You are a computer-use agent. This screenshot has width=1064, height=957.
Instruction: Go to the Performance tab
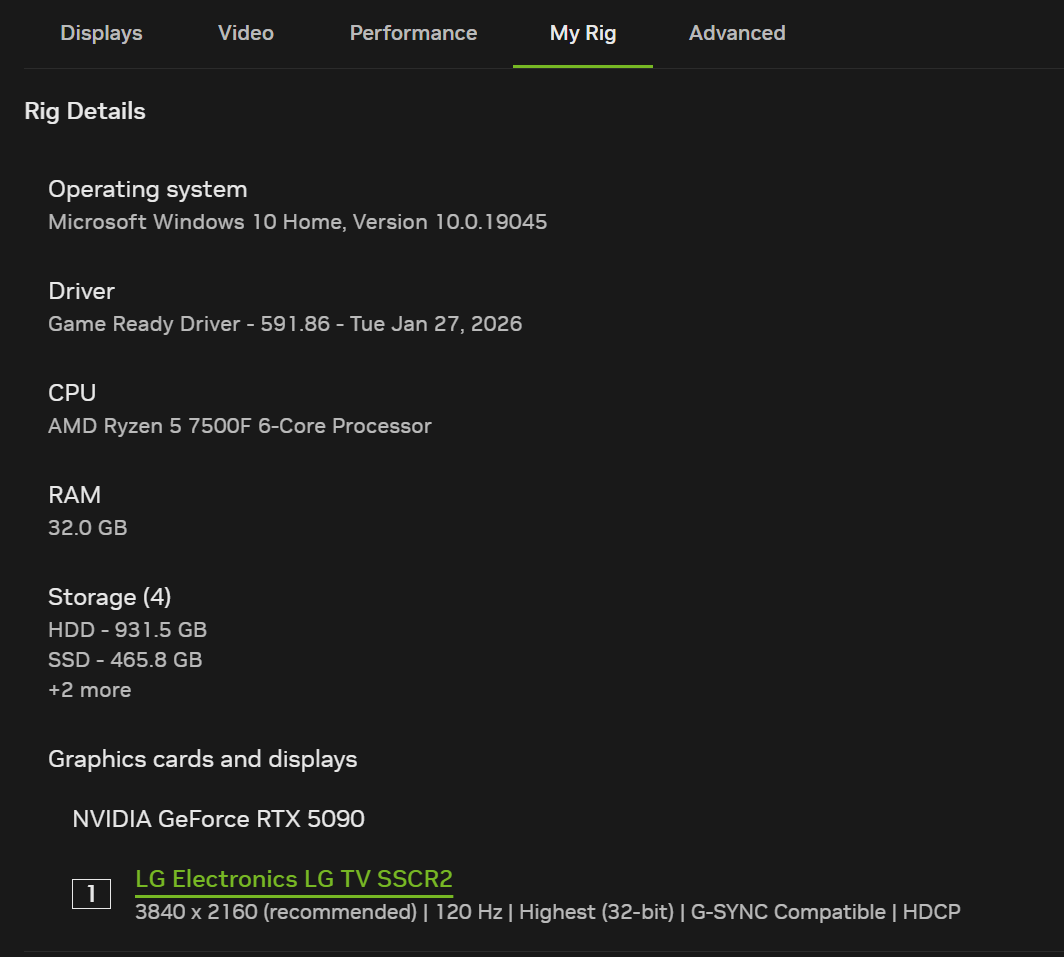413,33
